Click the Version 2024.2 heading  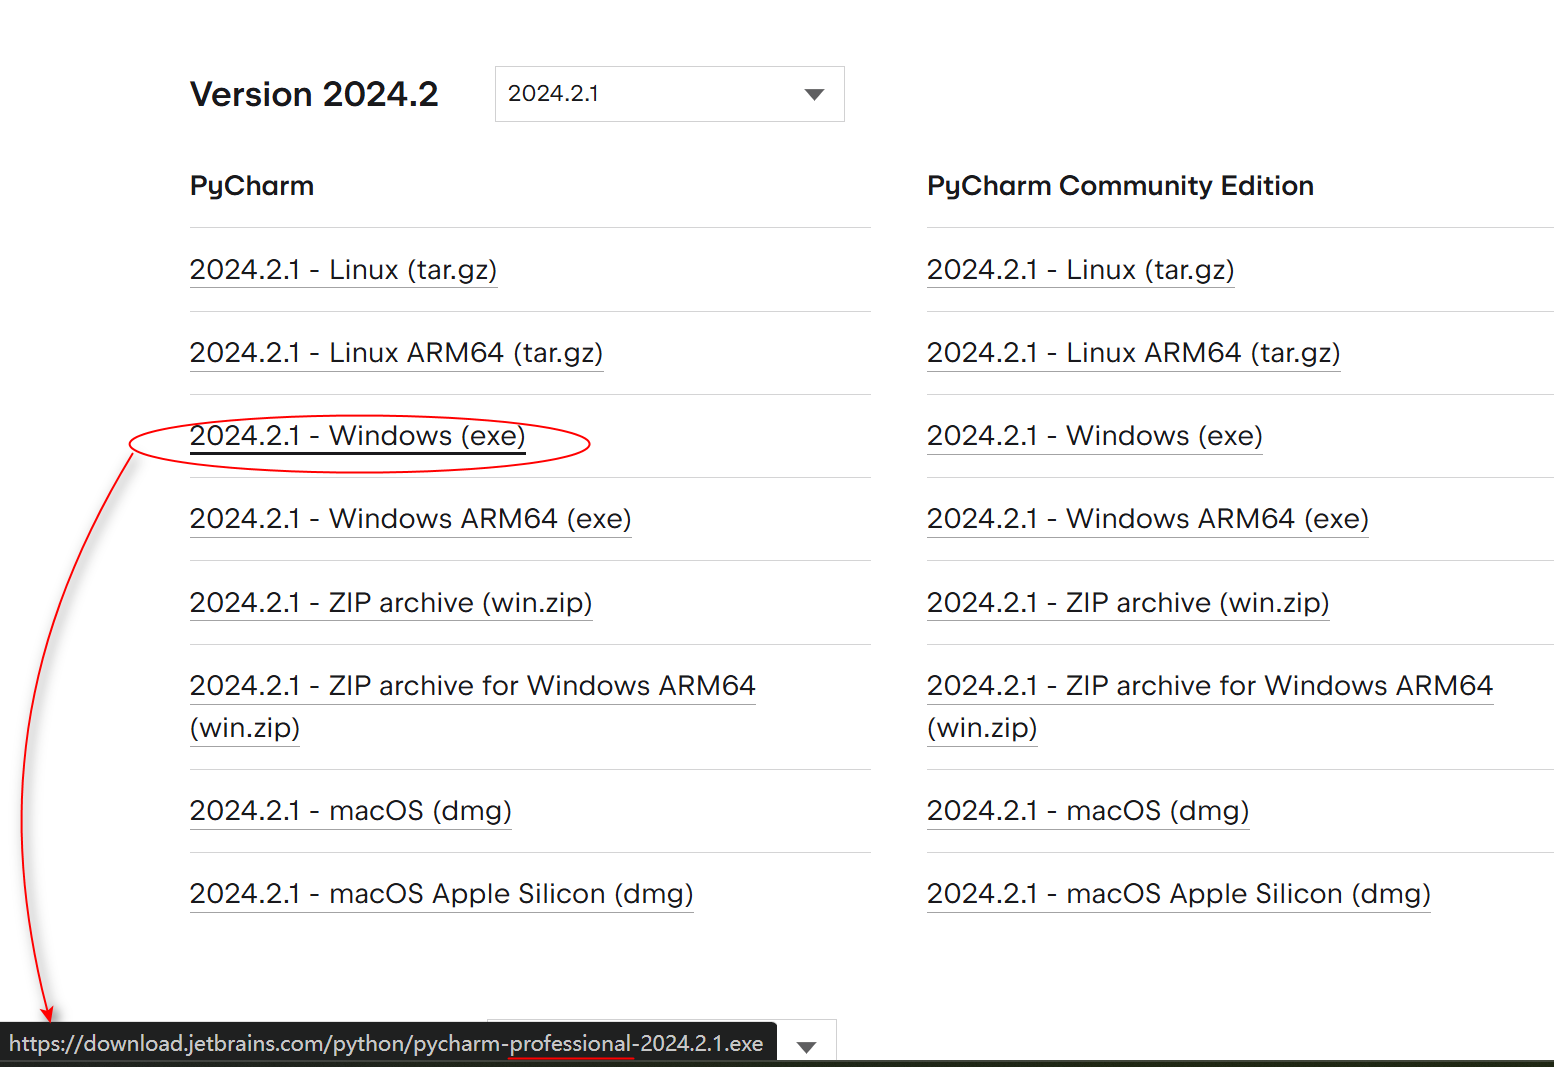click(x=314, y=94)
